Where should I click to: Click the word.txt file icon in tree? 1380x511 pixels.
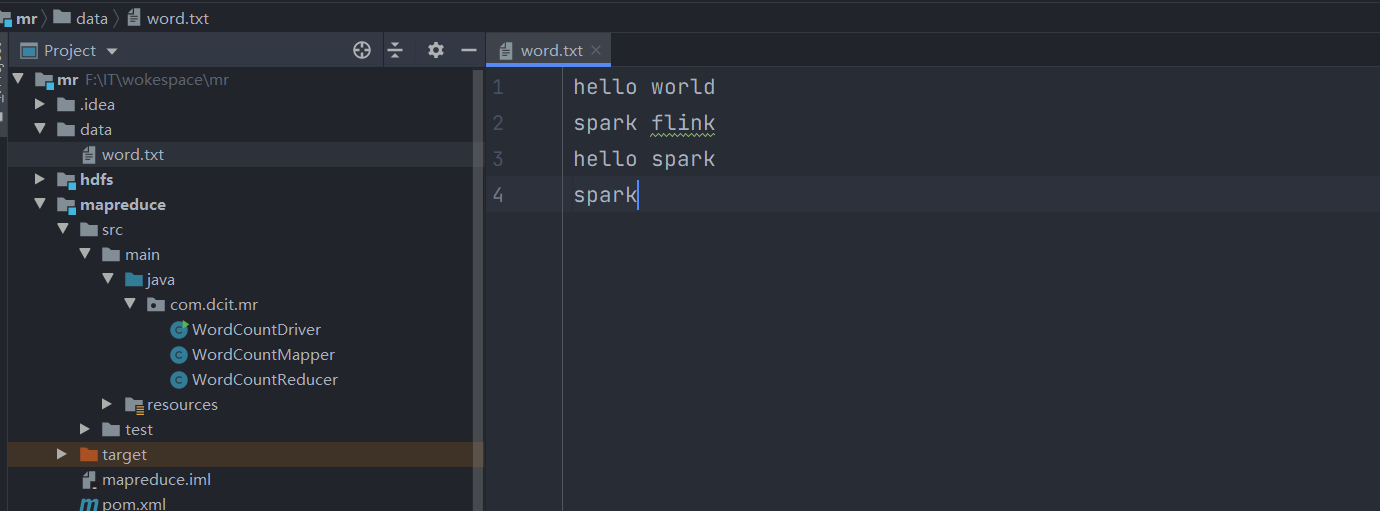click(x=89, y=154)
